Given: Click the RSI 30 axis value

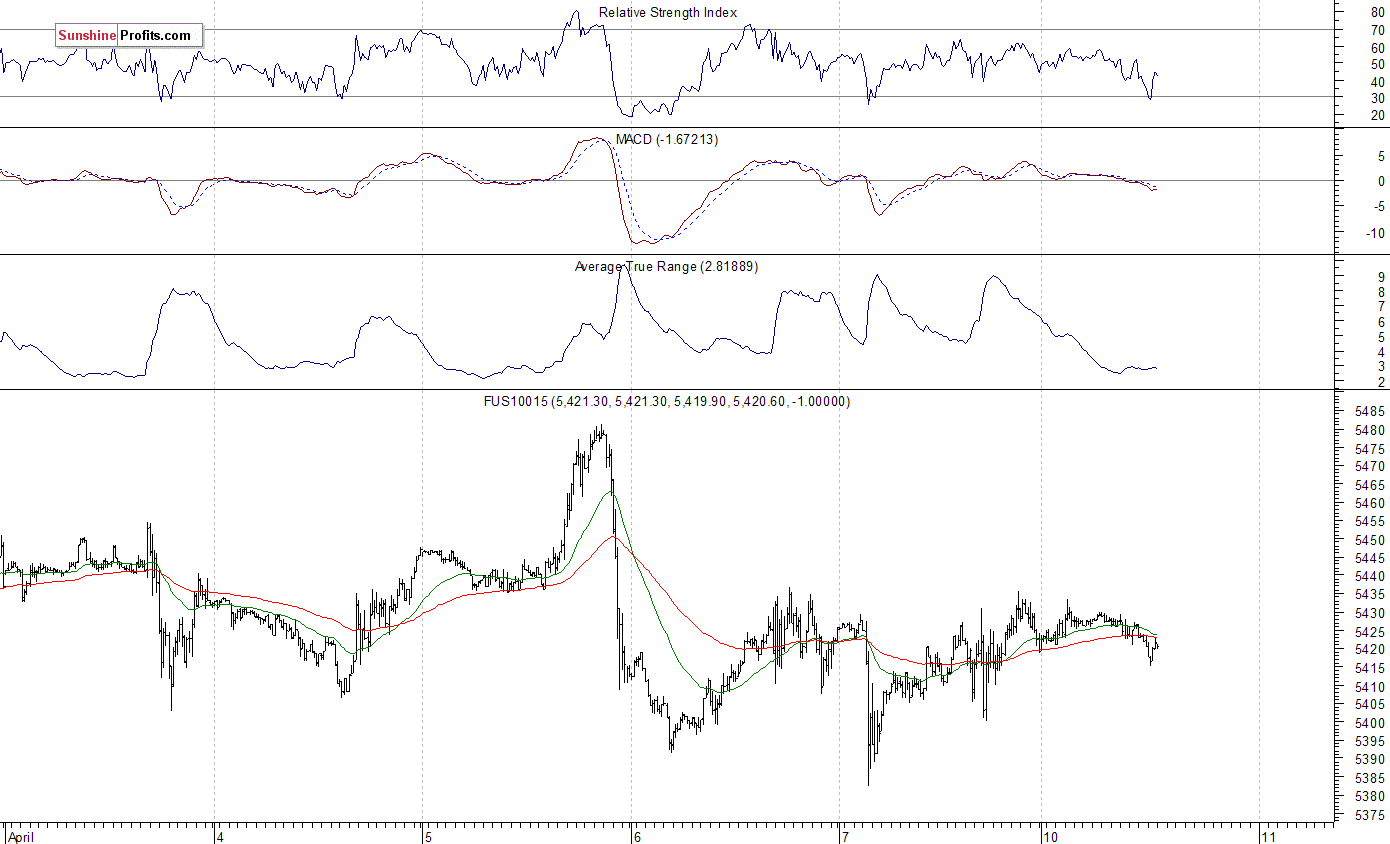Looking at the screenshot, I should coord(1377,98).
